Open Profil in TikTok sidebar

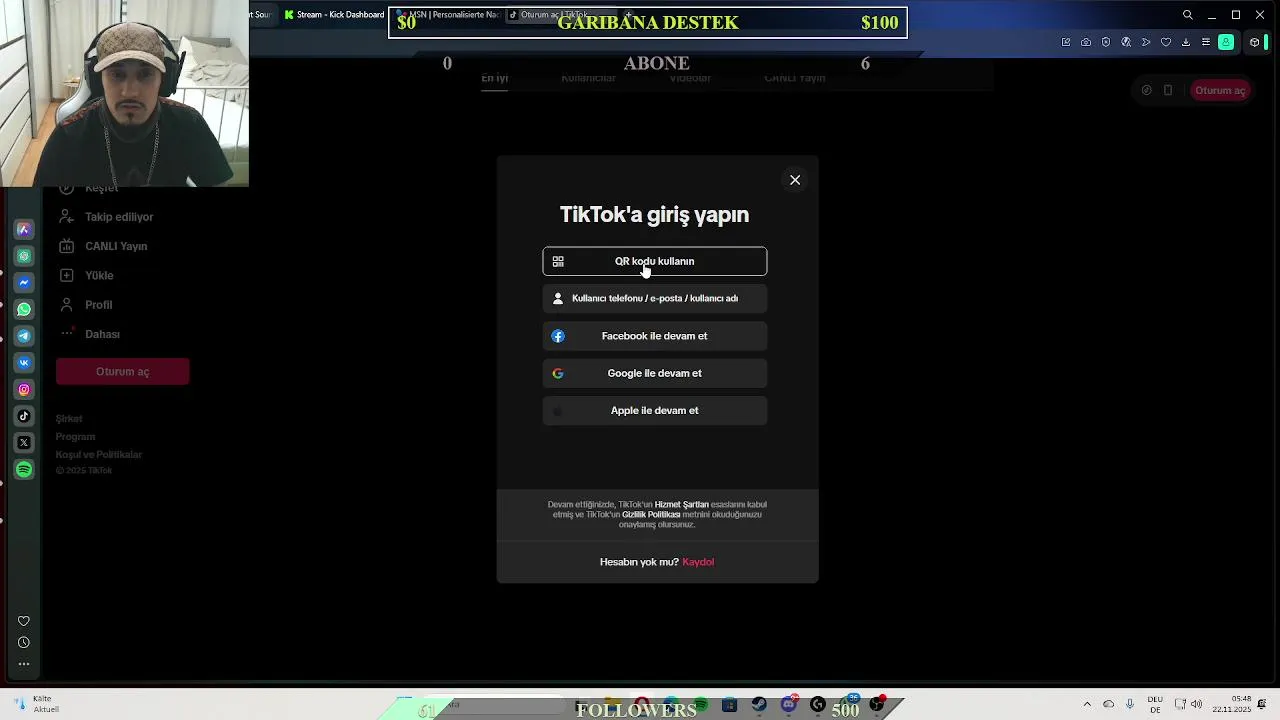pos(85,305)
